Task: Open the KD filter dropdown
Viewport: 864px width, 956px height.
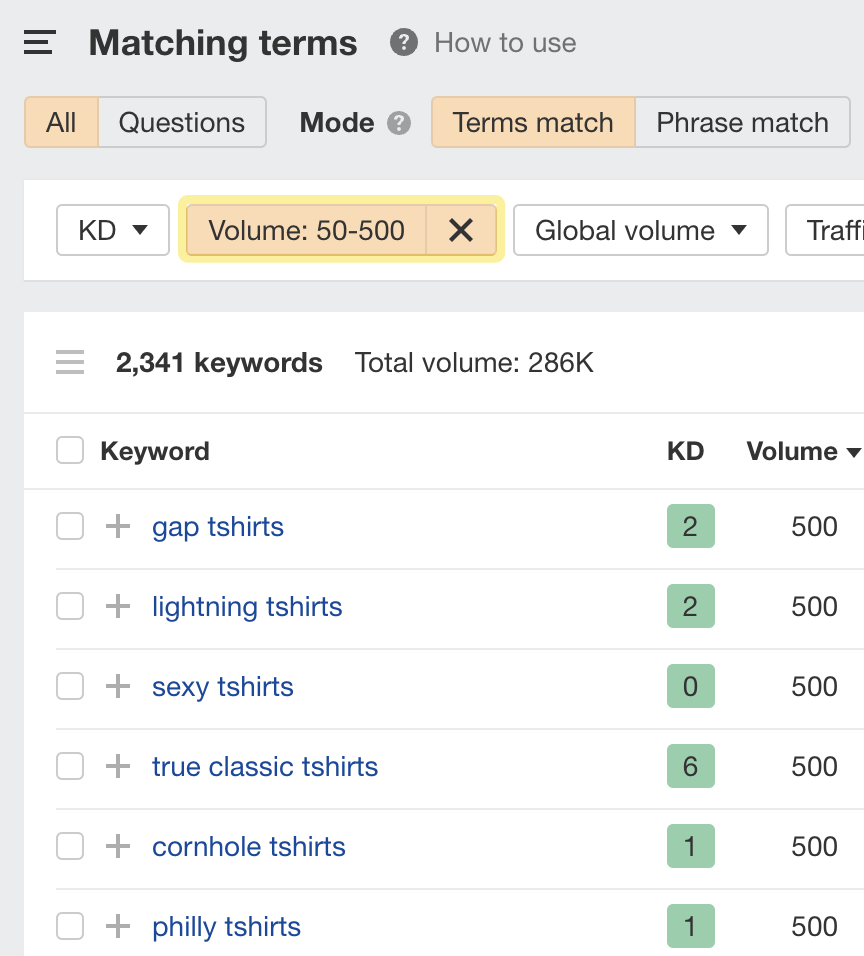Action: [112, 230]
